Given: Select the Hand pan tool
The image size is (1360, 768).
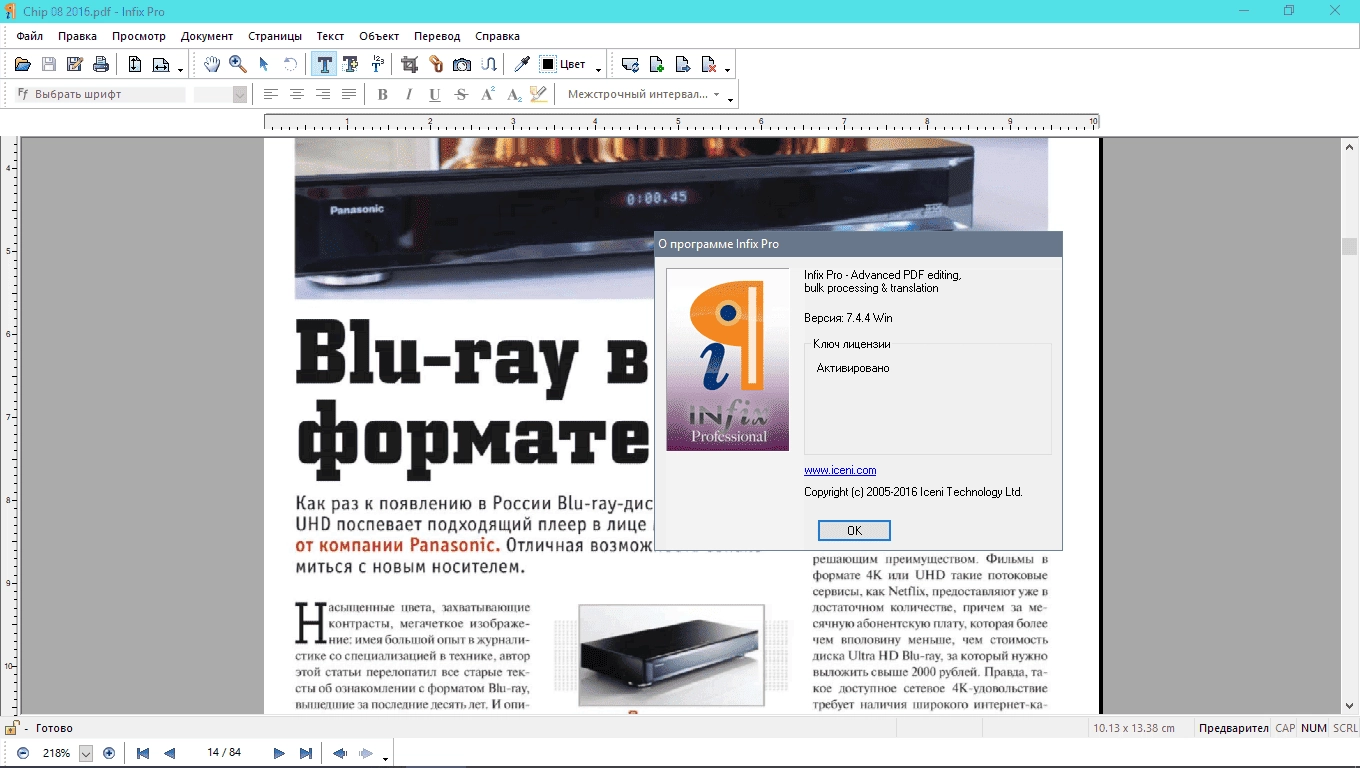Looking at the screenshot, I should tap(212, 64).
